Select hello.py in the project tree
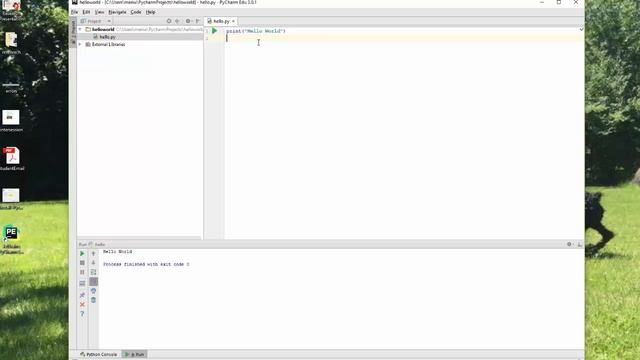 point(107,37)
